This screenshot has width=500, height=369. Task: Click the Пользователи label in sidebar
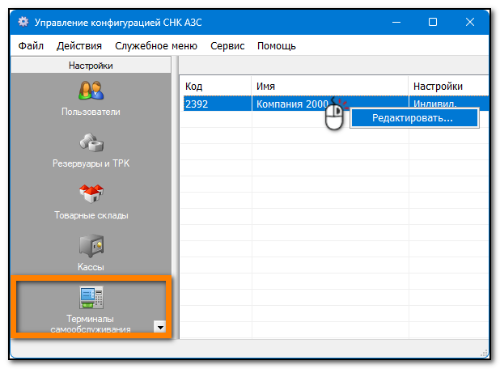(91, 112)
